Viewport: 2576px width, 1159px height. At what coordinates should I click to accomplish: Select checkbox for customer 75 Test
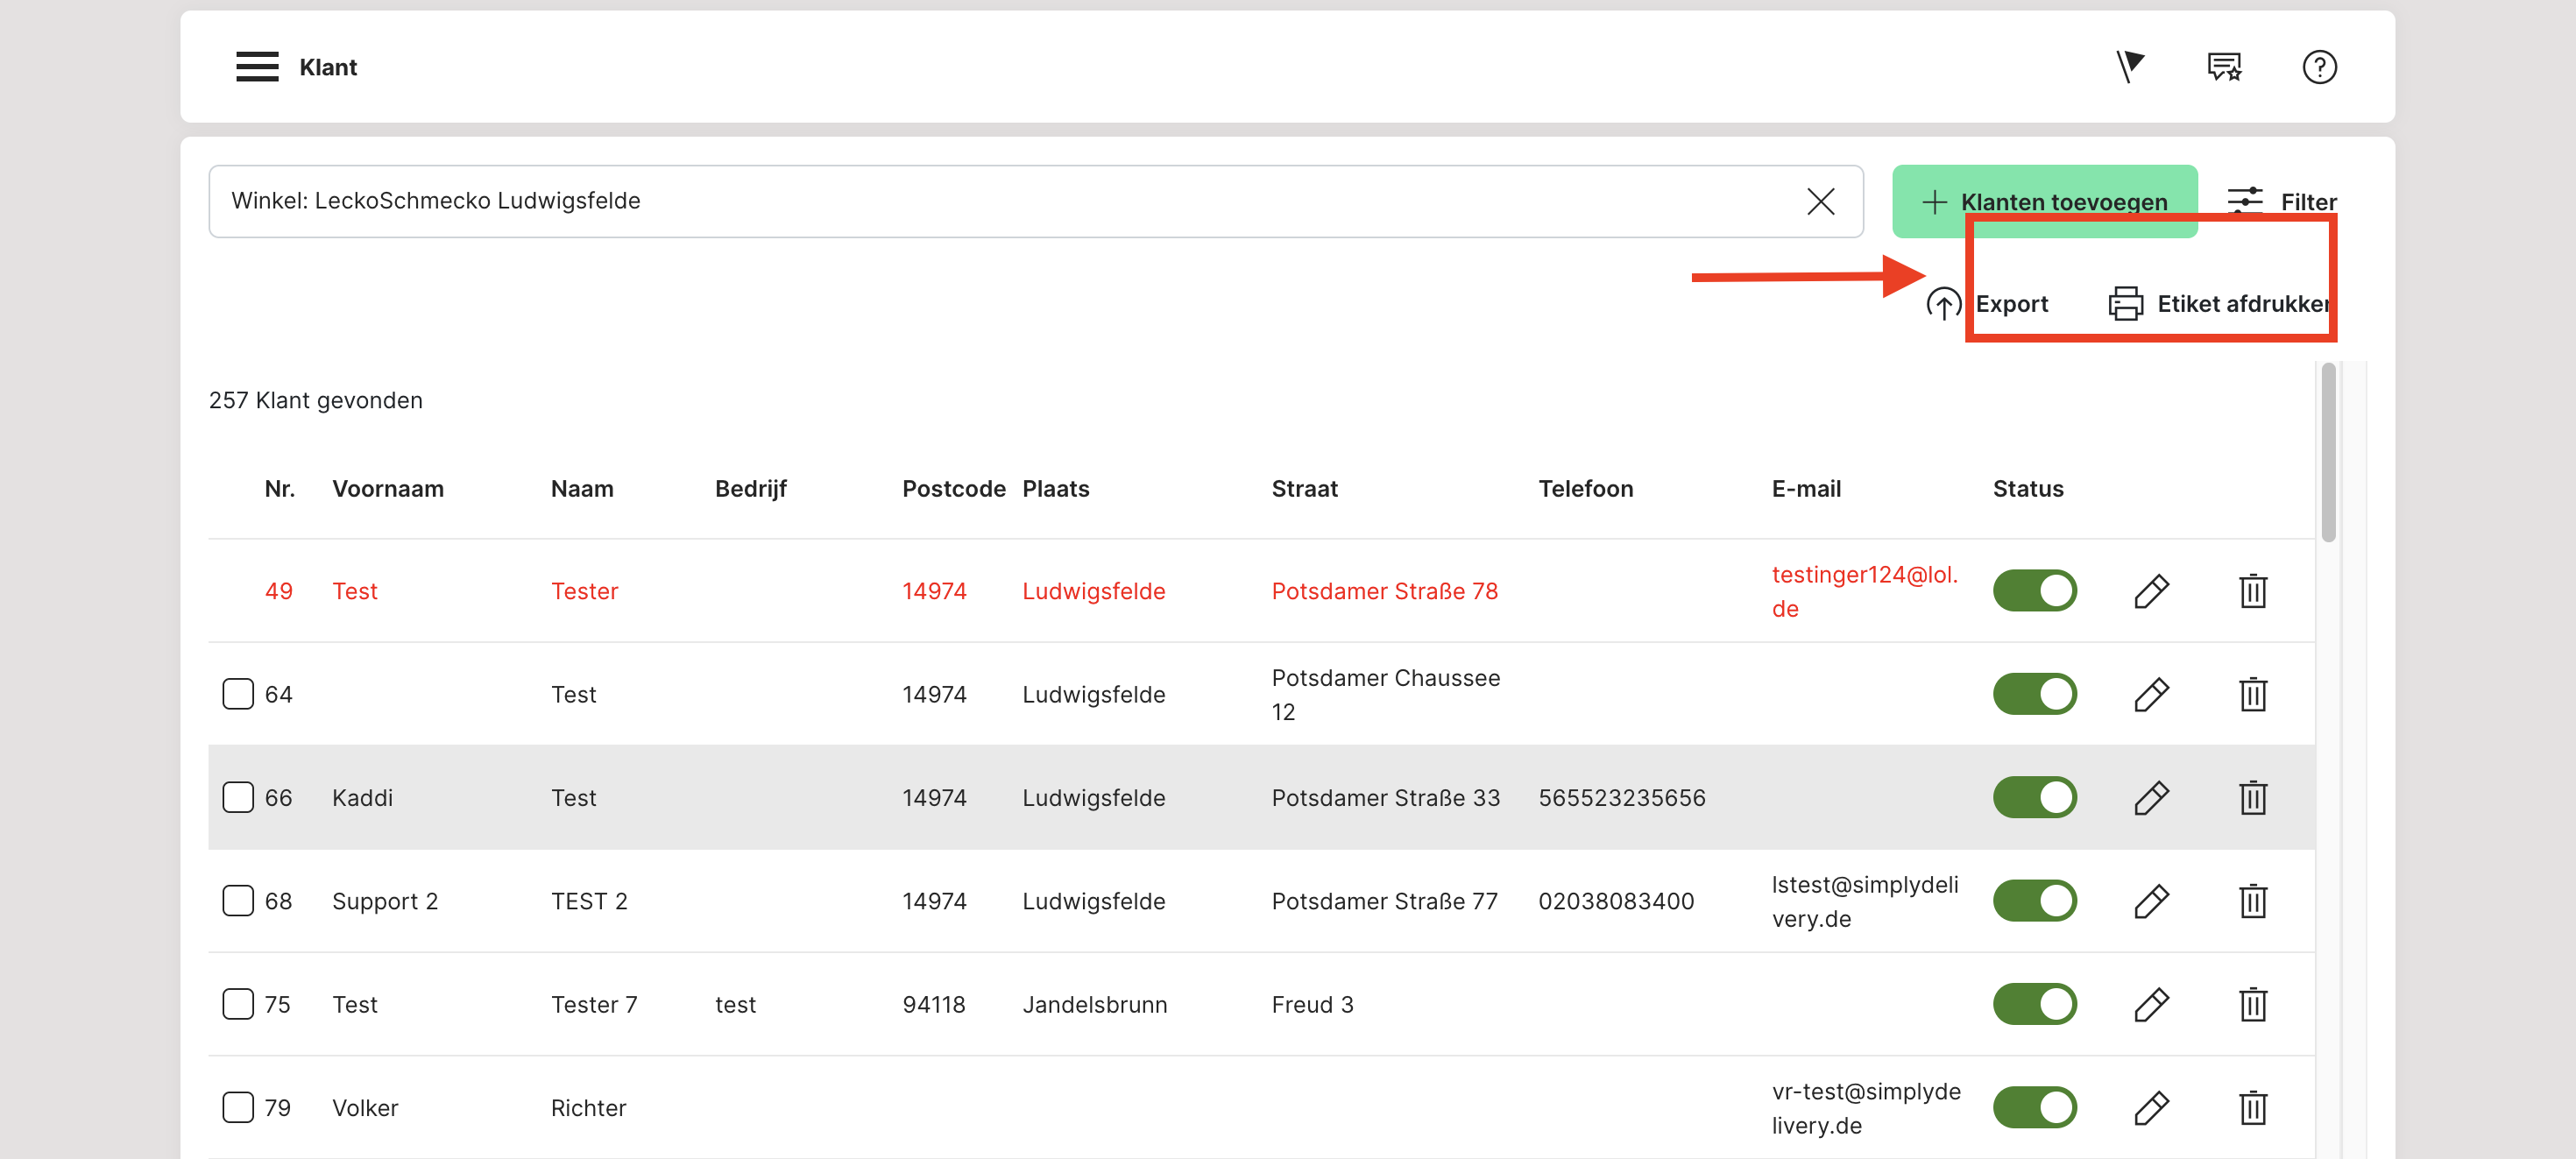(238, 1004)
